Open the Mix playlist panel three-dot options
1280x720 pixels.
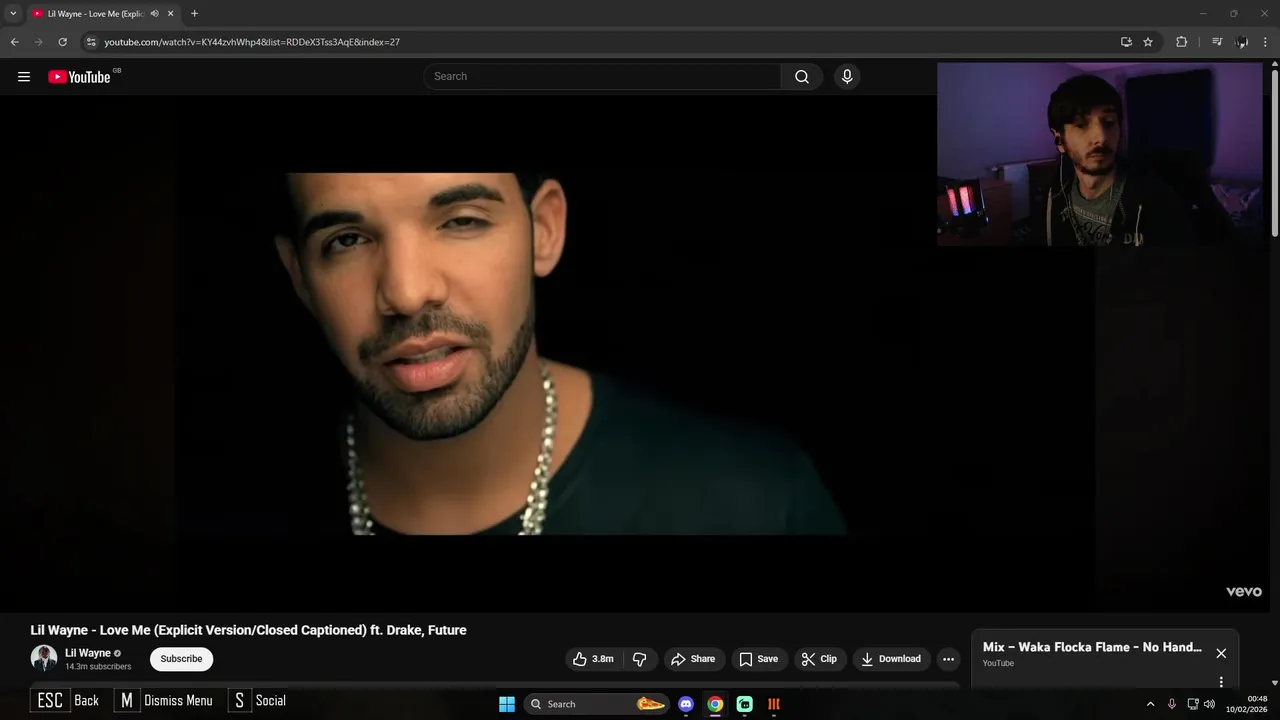pyautogui.click(x=1221, y=682)
